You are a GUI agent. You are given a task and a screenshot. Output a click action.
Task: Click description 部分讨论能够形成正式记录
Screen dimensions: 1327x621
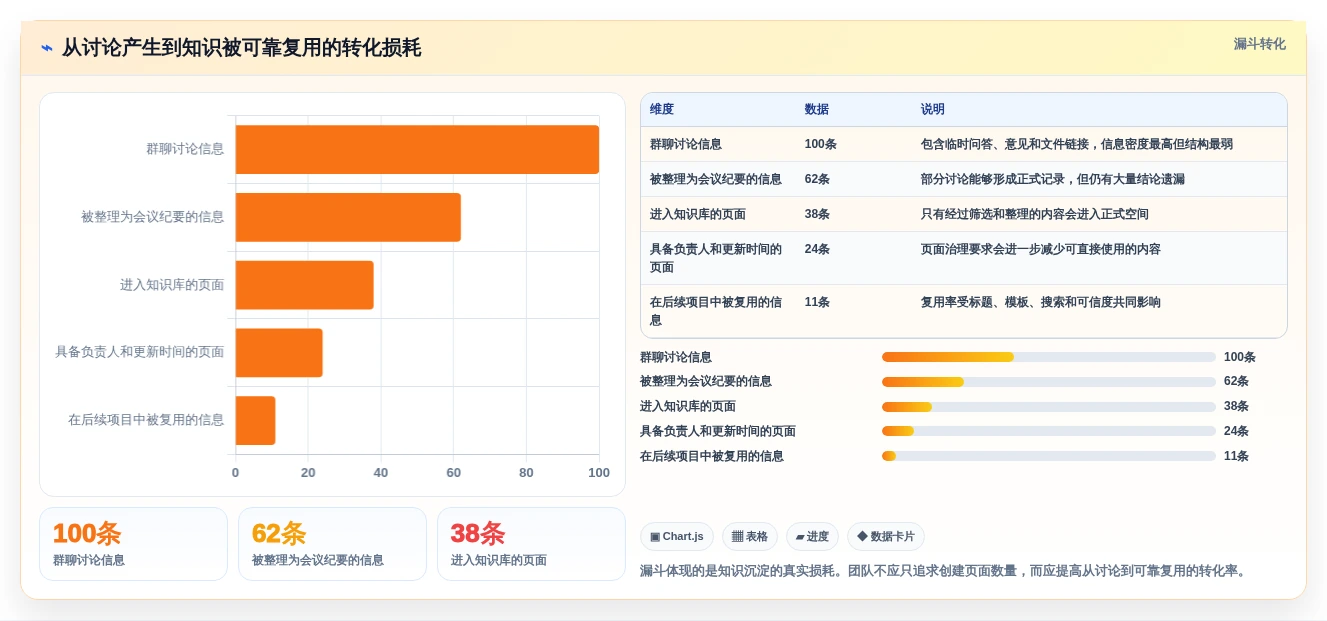pyautogui.click(x=1053, y=179)
